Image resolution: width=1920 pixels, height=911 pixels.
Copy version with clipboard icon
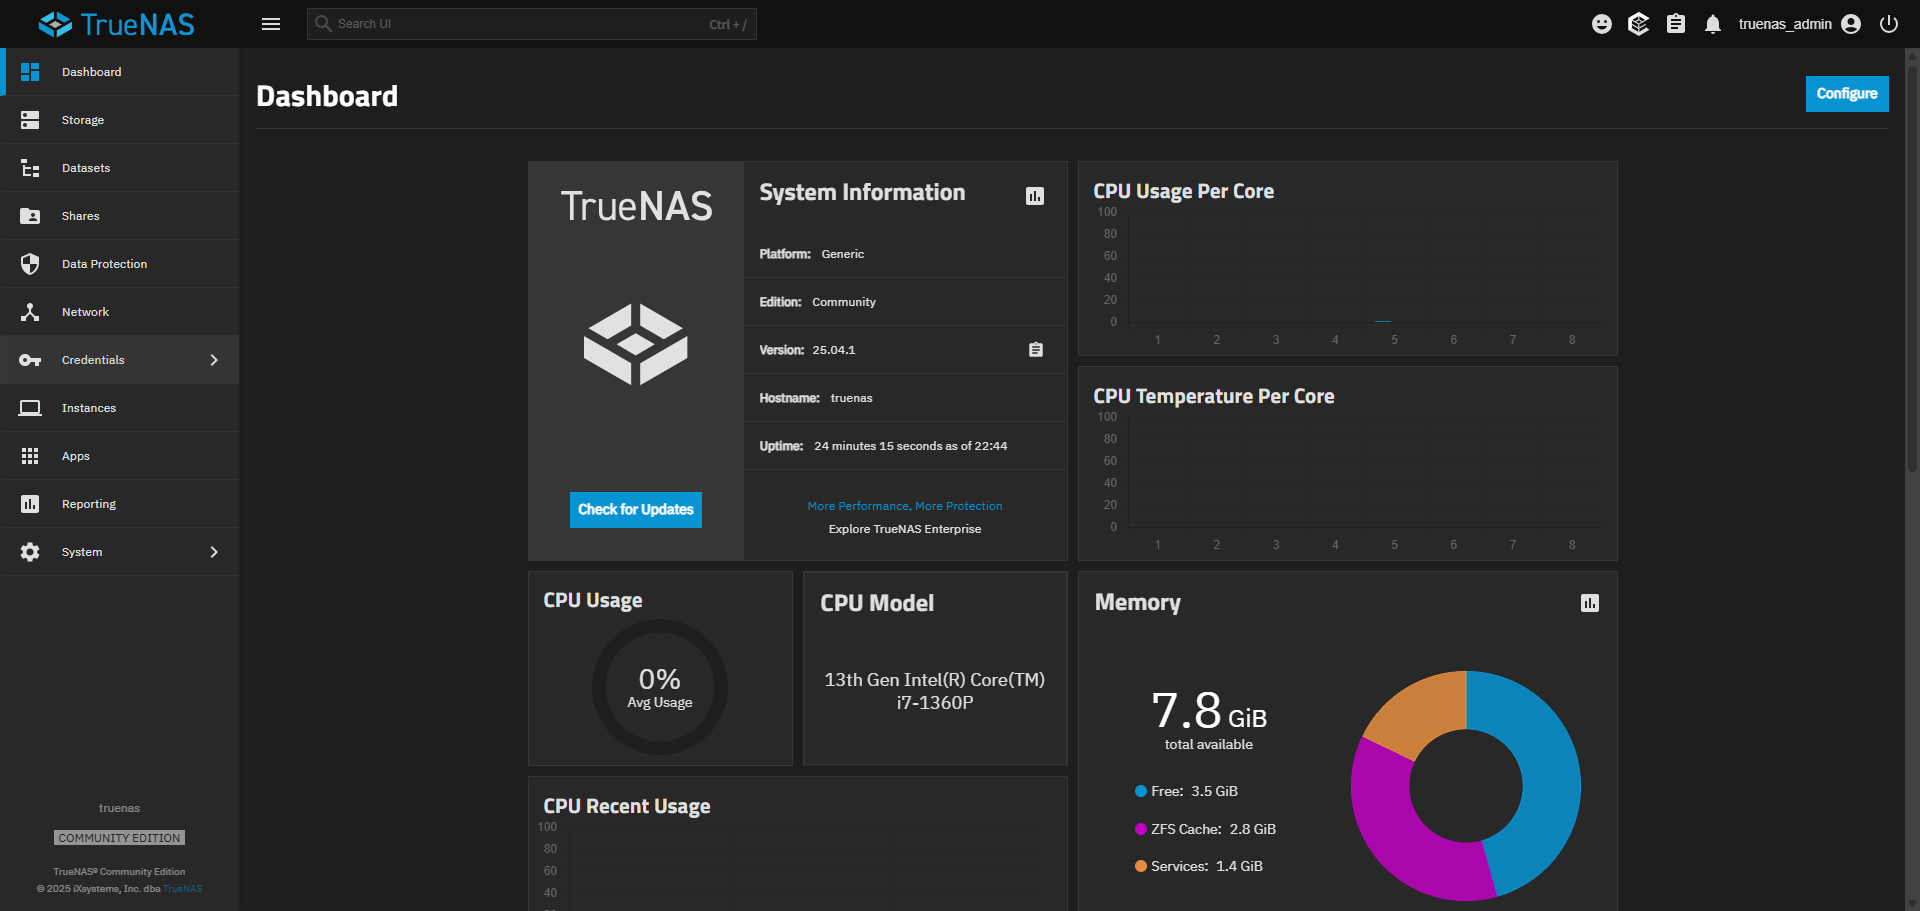point(1036,350)
